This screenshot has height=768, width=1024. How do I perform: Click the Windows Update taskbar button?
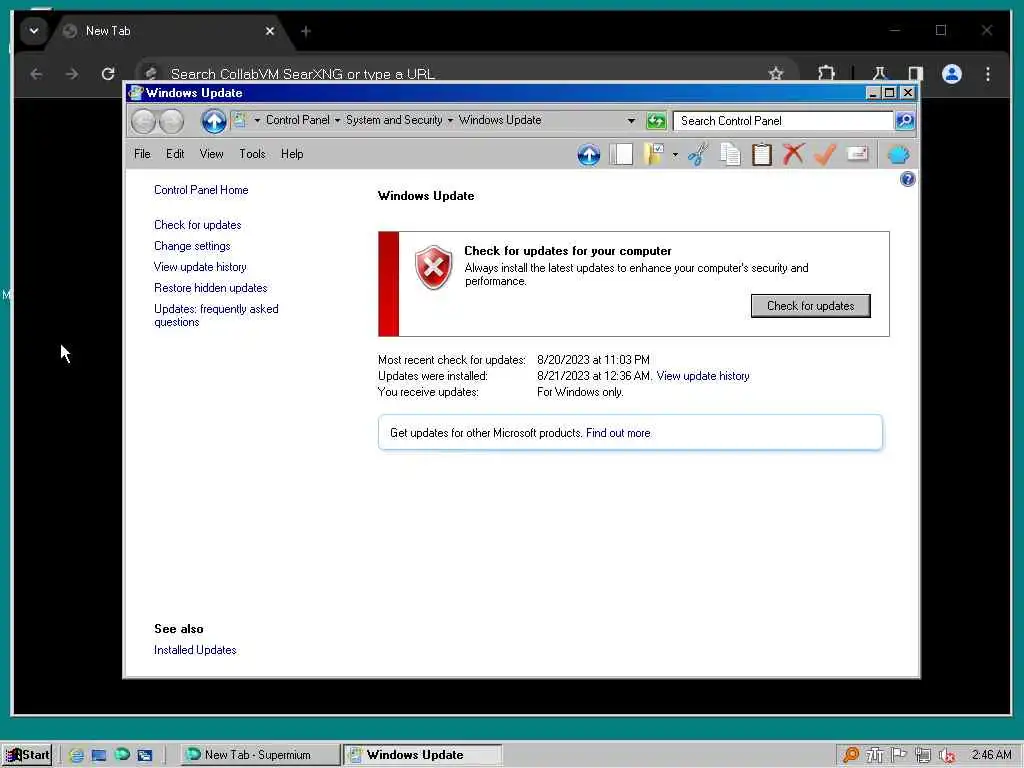[x=423, y=755]
